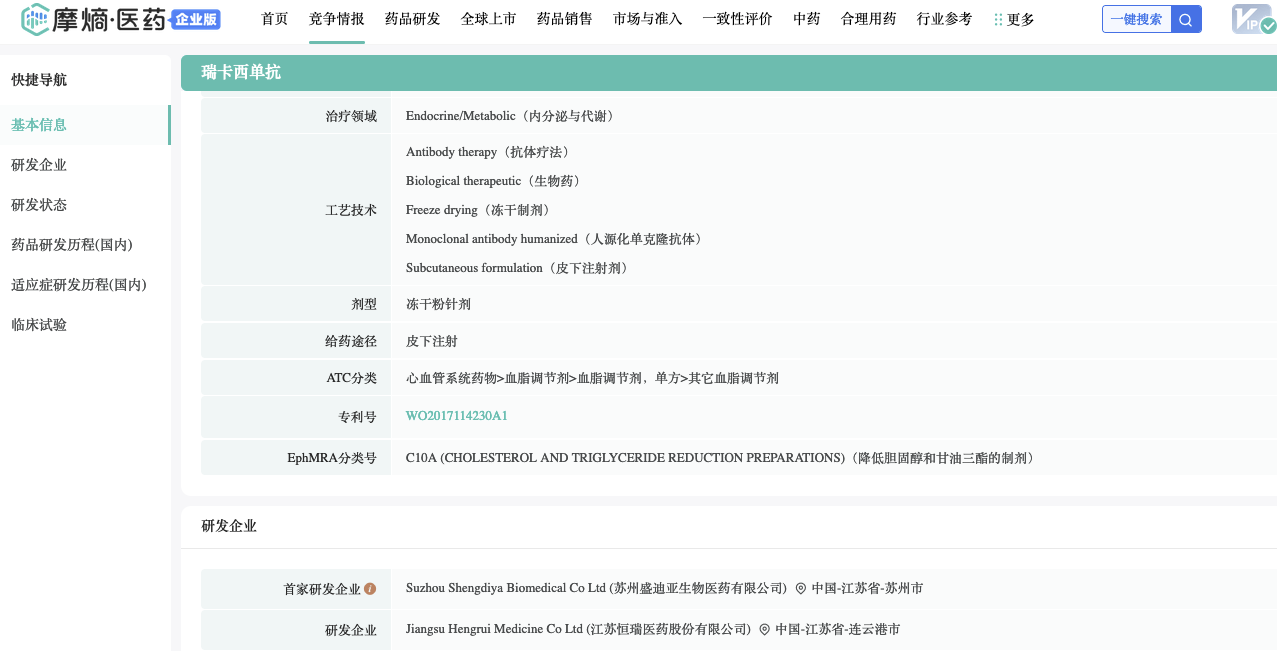This screenshot has width=1277, height=651.
Task: Open the 合理用药 navigation menu
Action: point(869,19)
